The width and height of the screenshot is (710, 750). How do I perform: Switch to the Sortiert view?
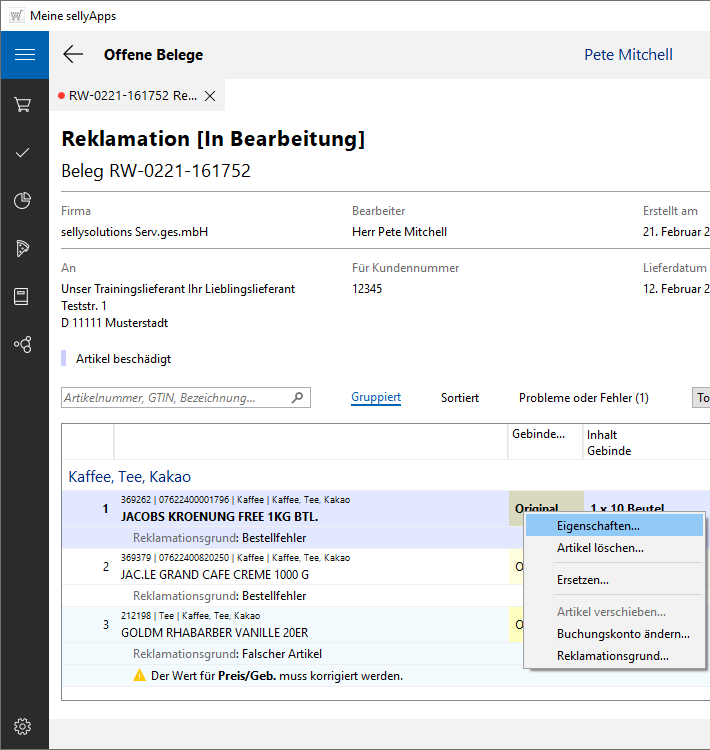coord(460,398)
